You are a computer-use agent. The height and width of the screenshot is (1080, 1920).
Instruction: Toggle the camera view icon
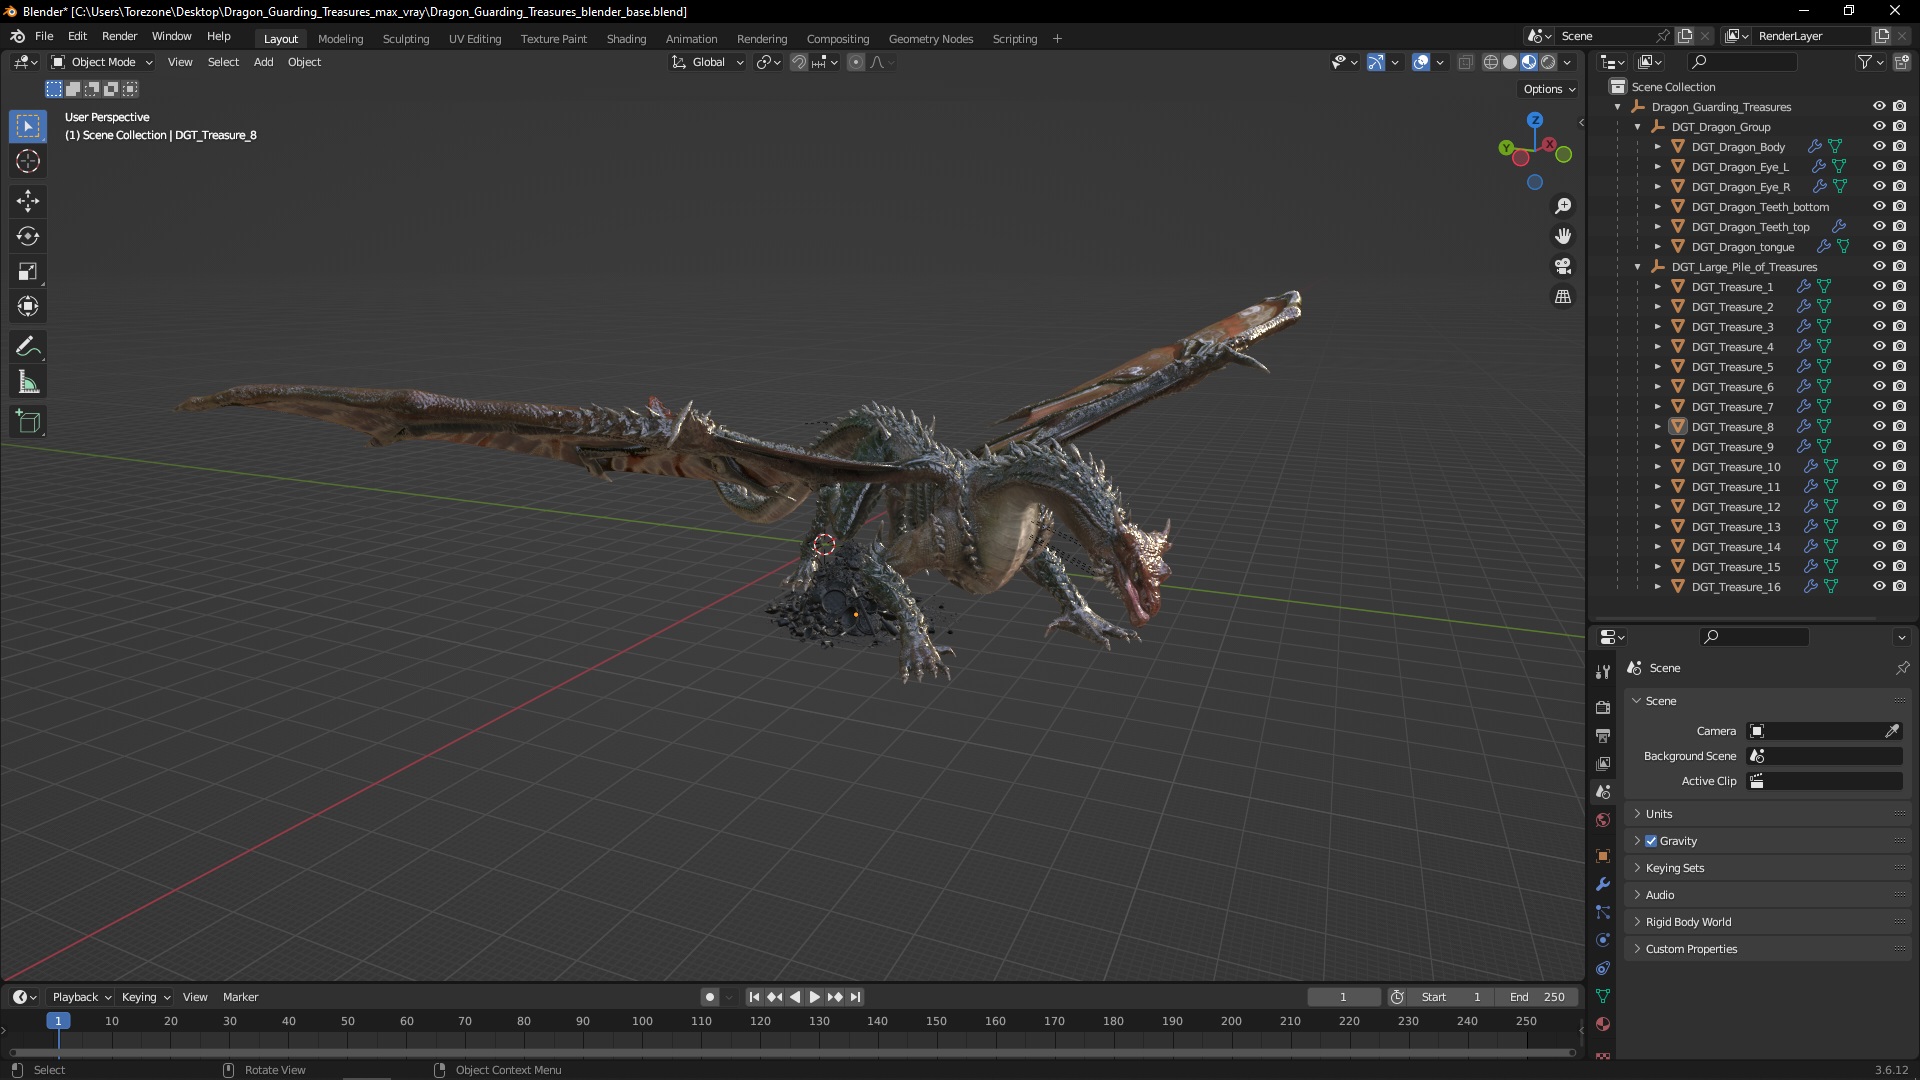1563,267
